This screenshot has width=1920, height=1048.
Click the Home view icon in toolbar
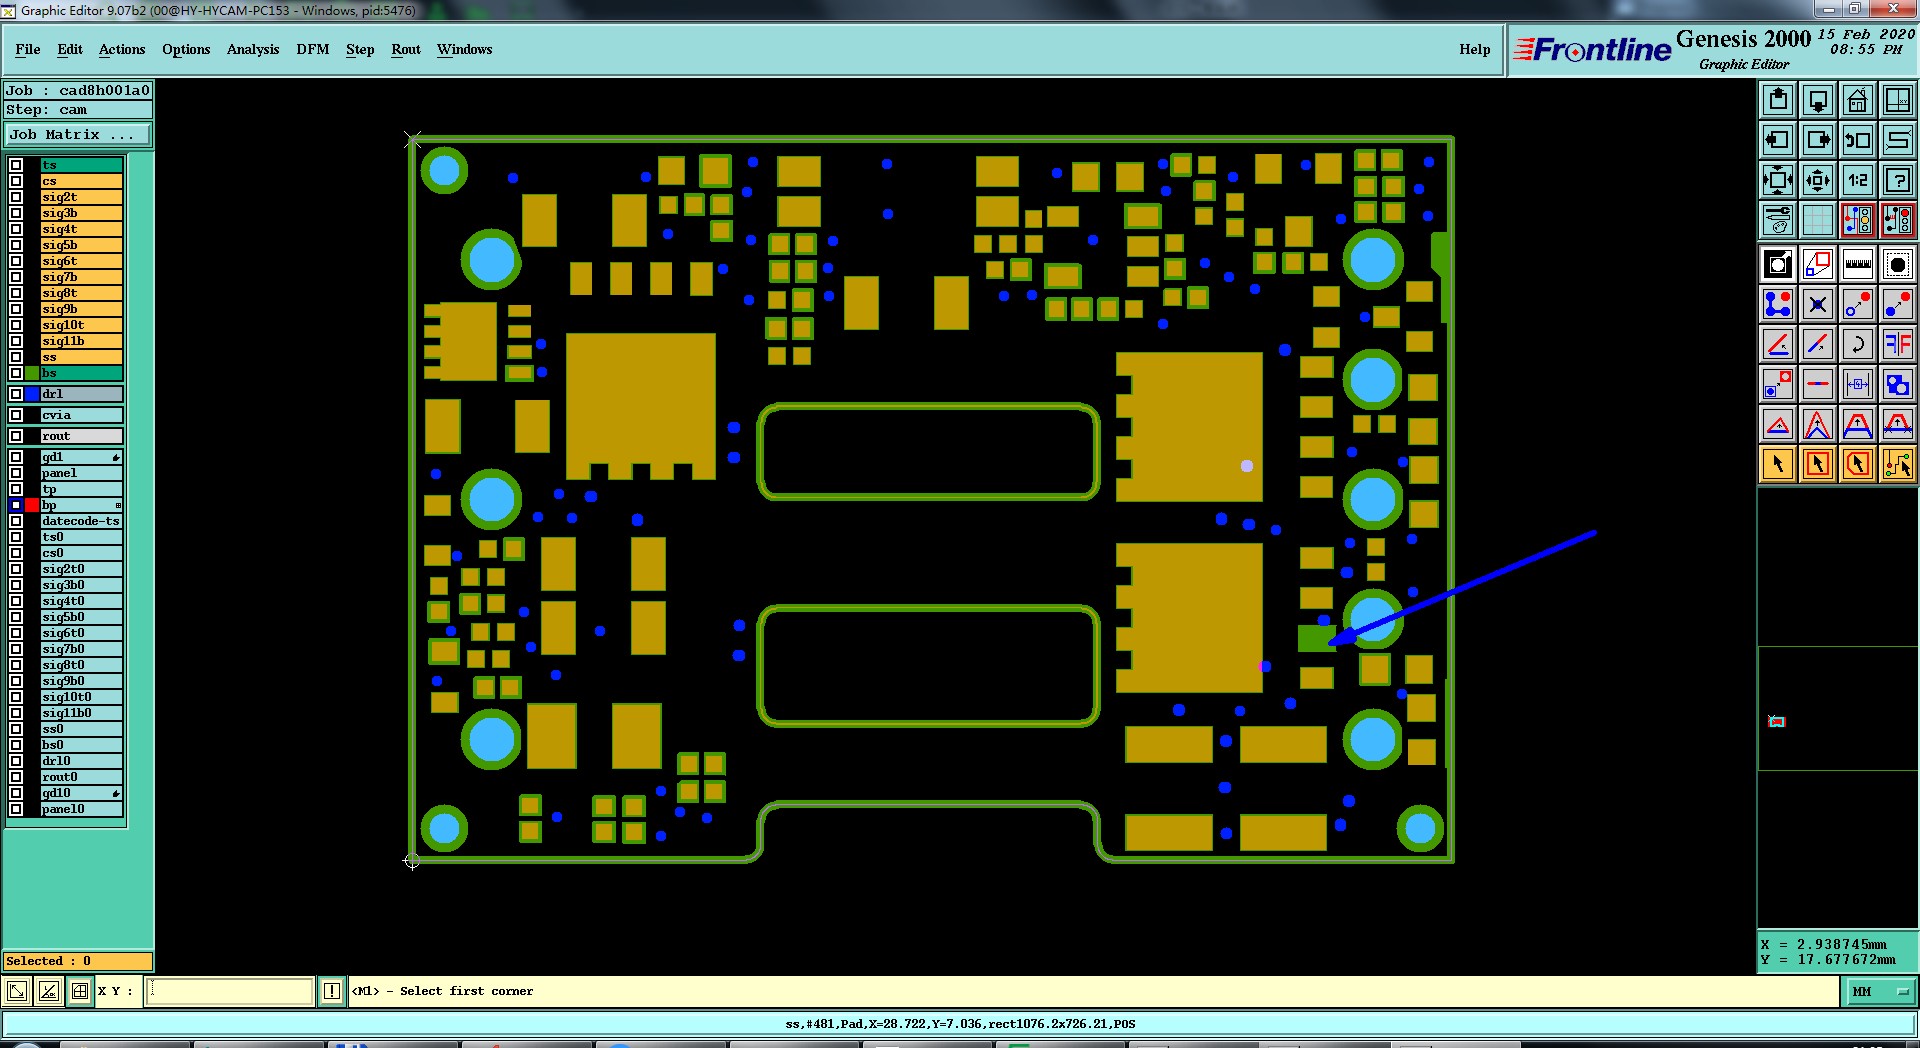(x=1858, y=100)
